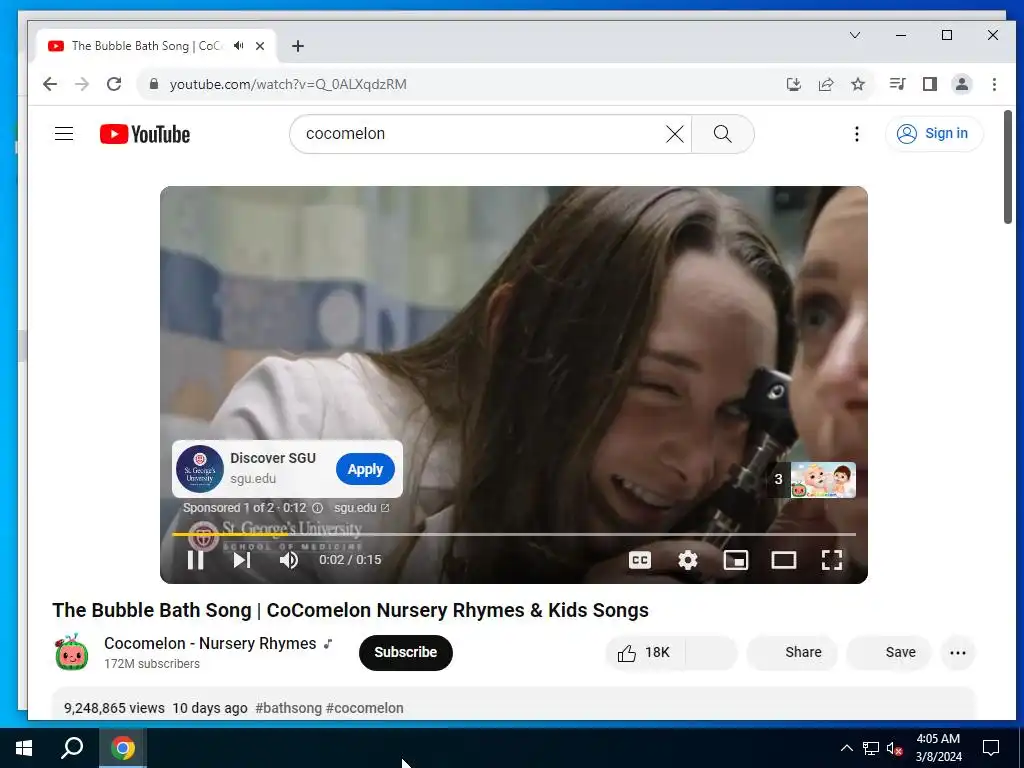Click the Apply ad button
This screenshot has width=1024, height=768.
(365, 469)
